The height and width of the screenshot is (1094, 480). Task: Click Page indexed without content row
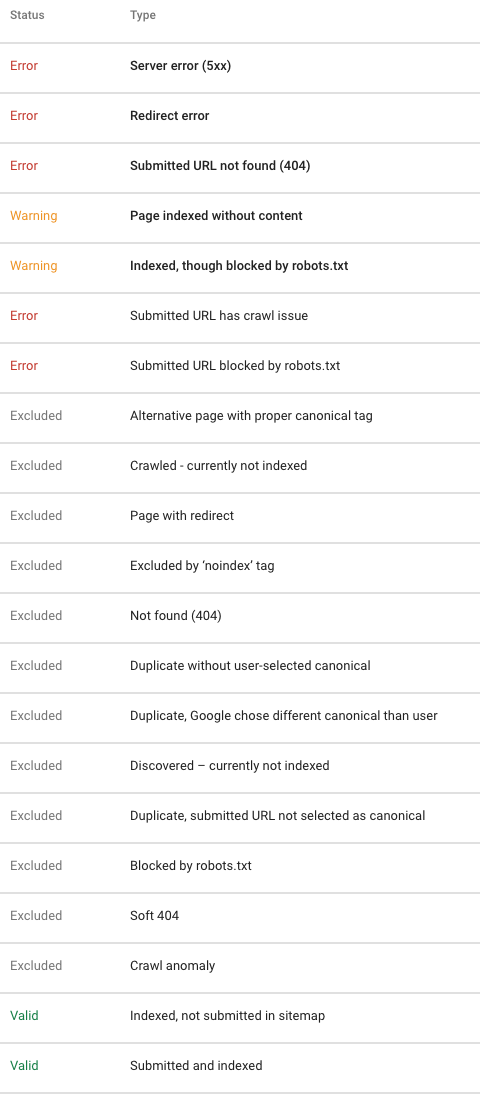(x=240, y=216)
